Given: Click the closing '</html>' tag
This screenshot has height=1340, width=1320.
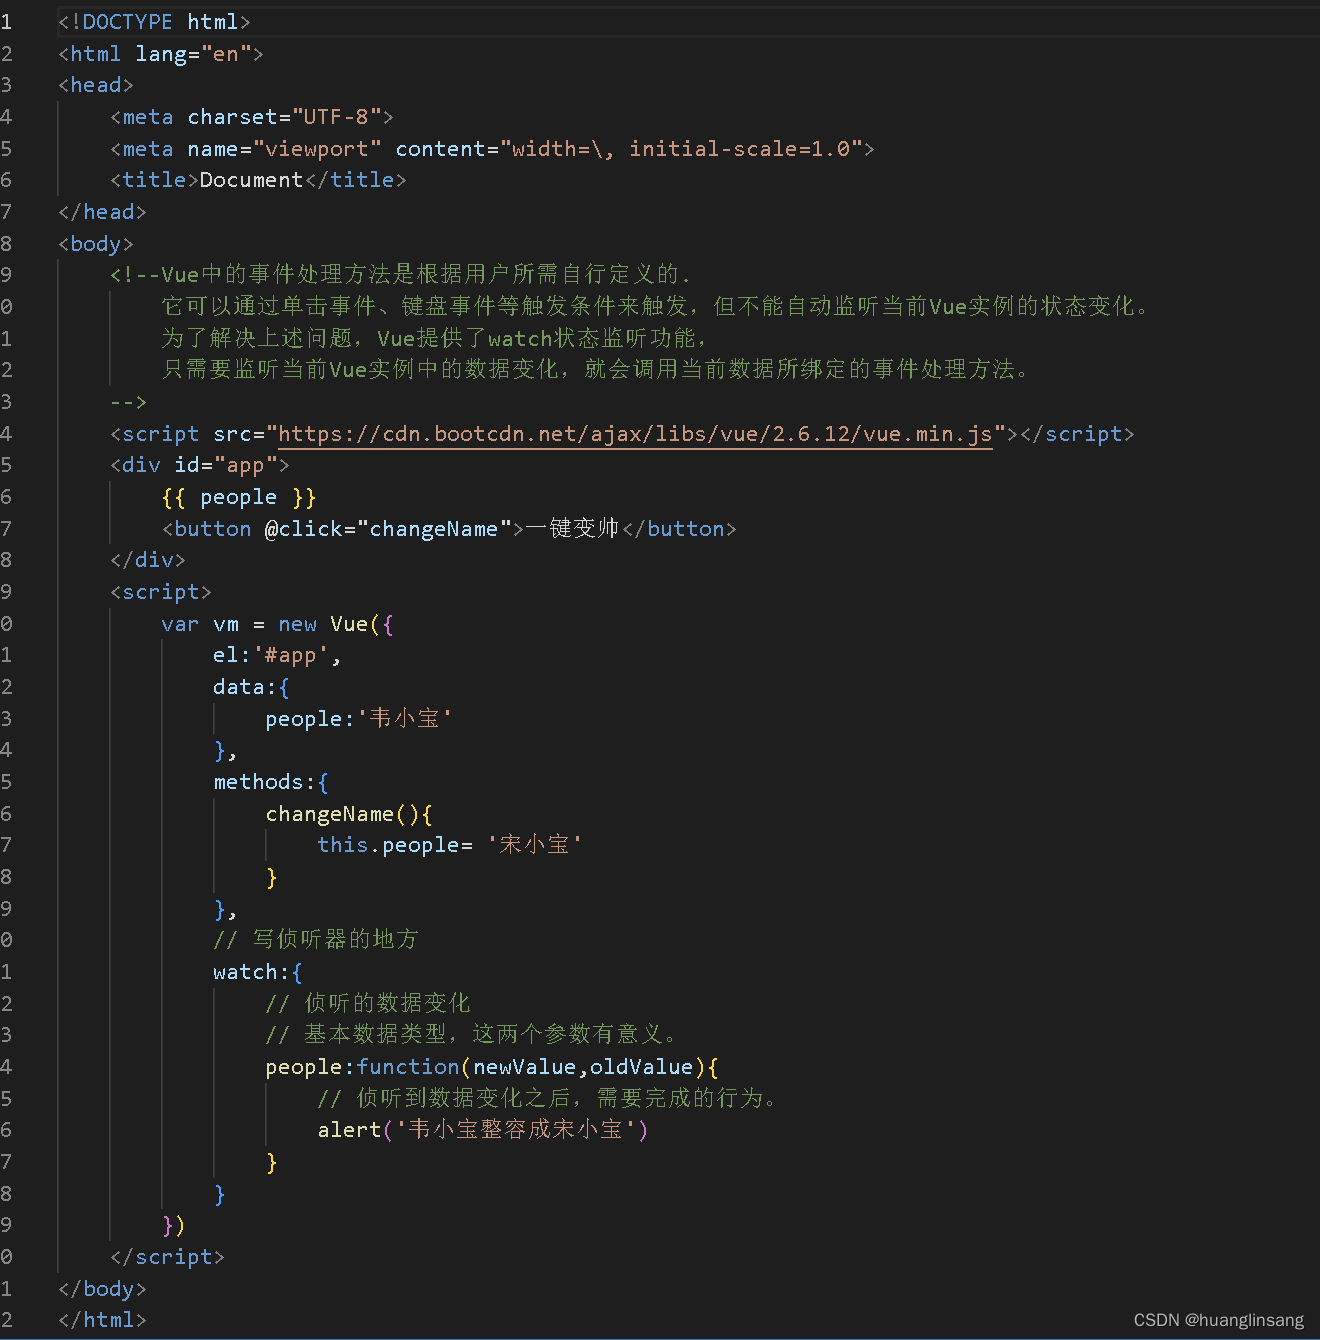Looking at the screenshot, I should 103,1320.
